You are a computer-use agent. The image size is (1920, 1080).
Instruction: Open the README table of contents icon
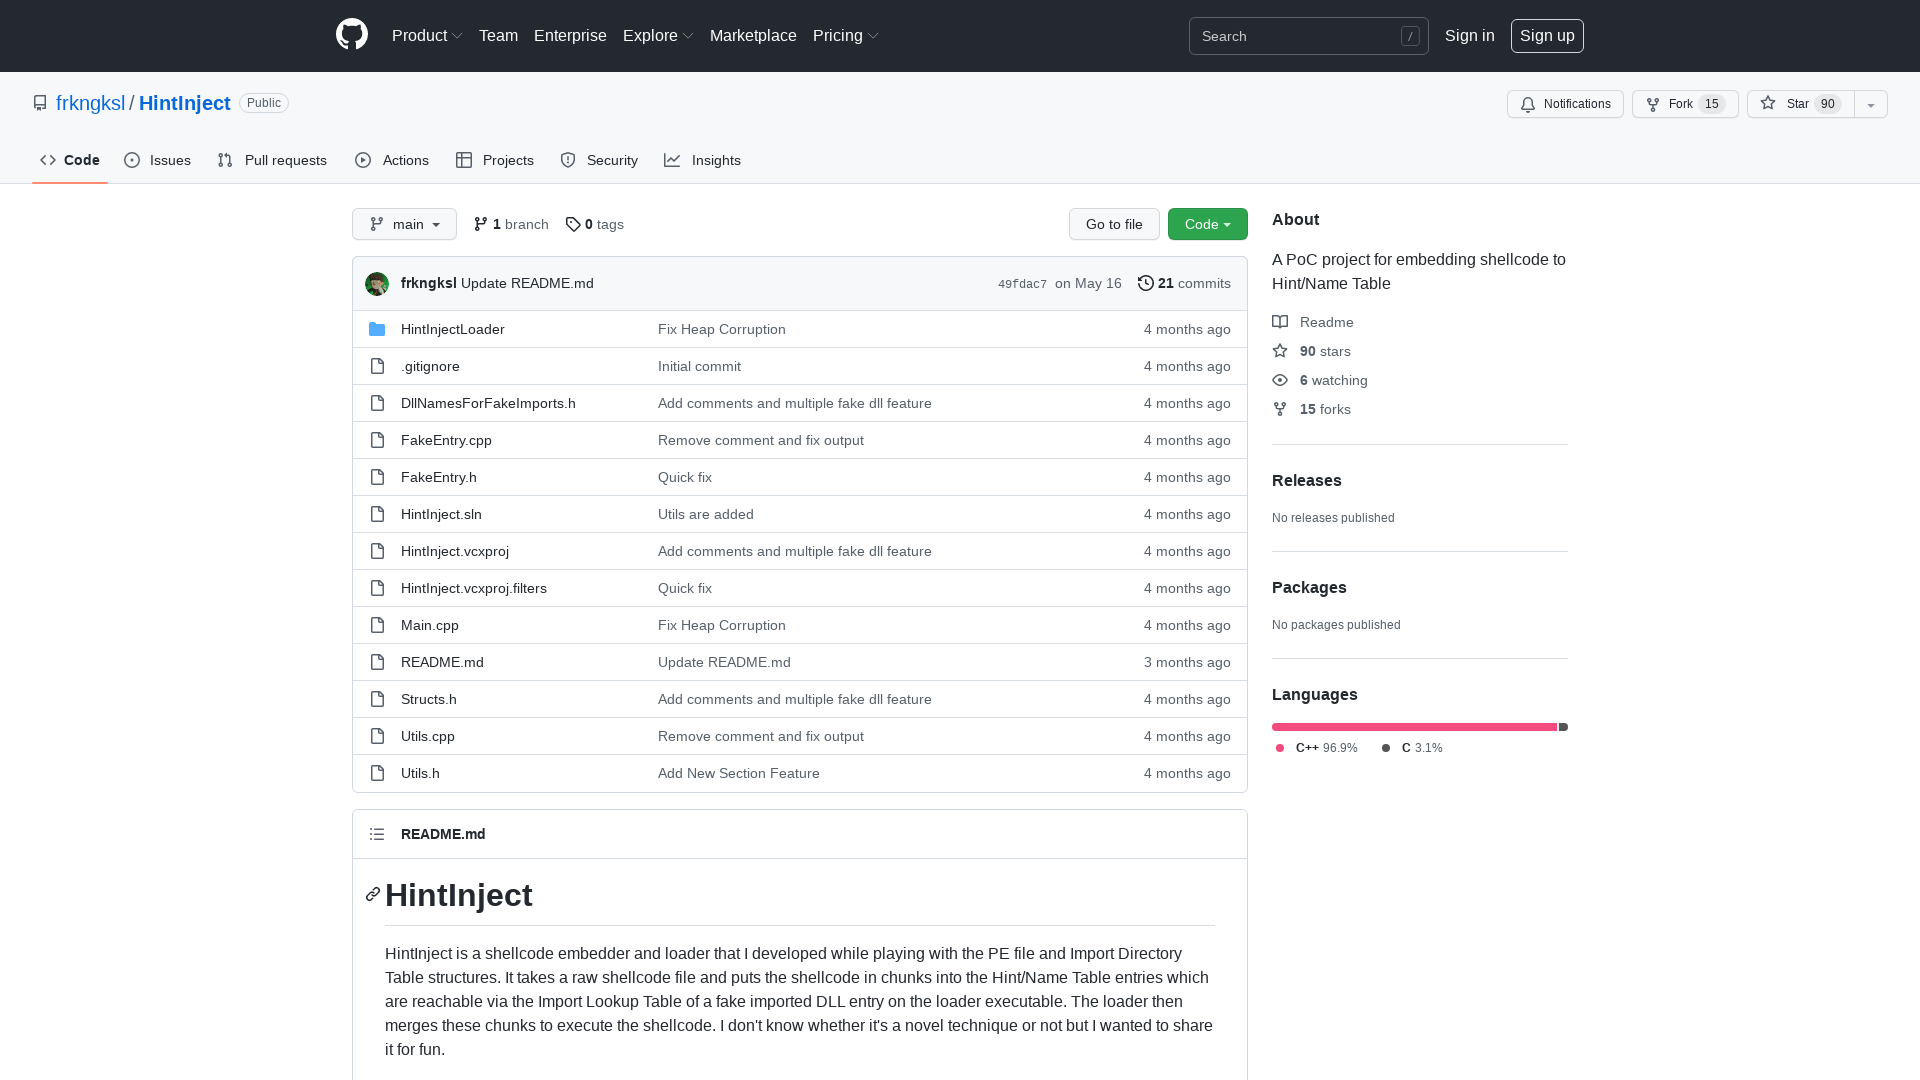pos(377,834)
